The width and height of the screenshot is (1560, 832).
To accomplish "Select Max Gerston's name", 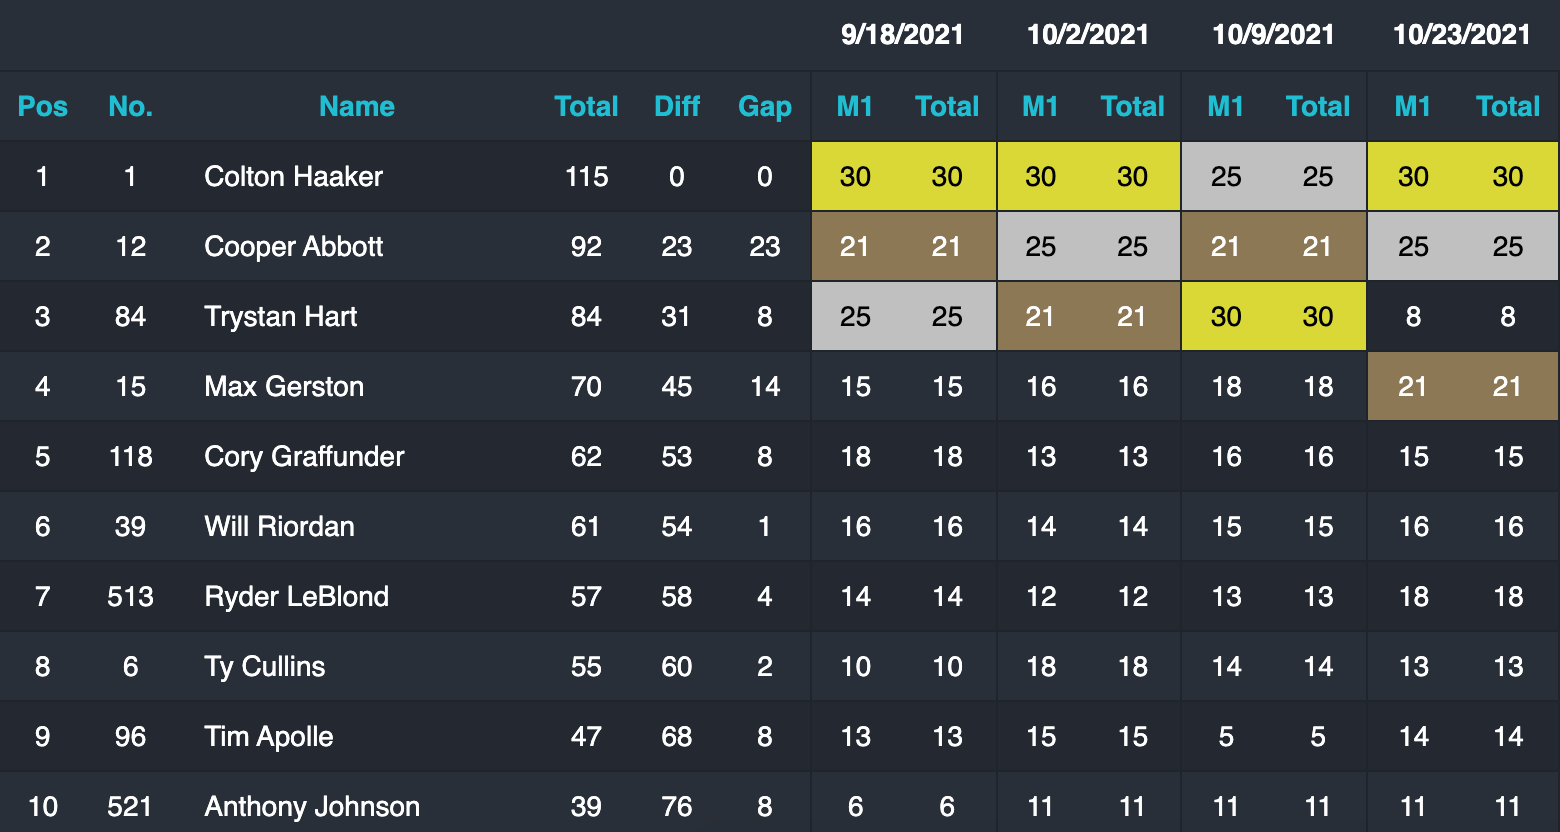I will [x=284, y=387].
